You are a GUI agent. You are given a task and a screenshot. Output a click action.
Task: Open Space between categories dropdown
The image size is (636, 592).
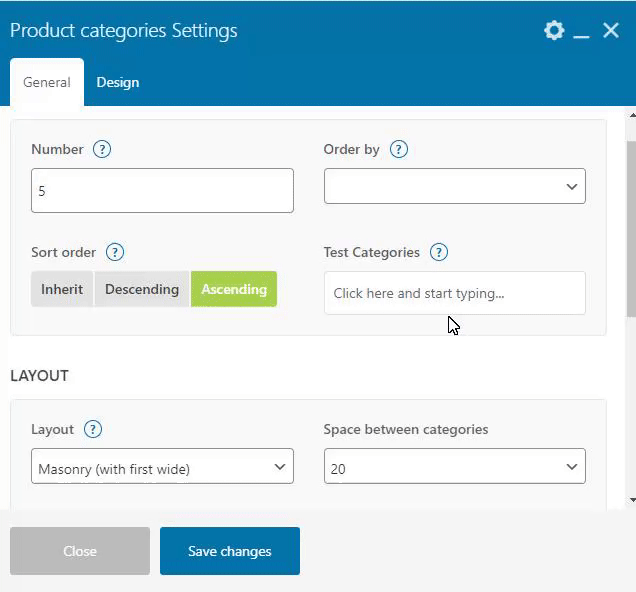coord(455,467)
